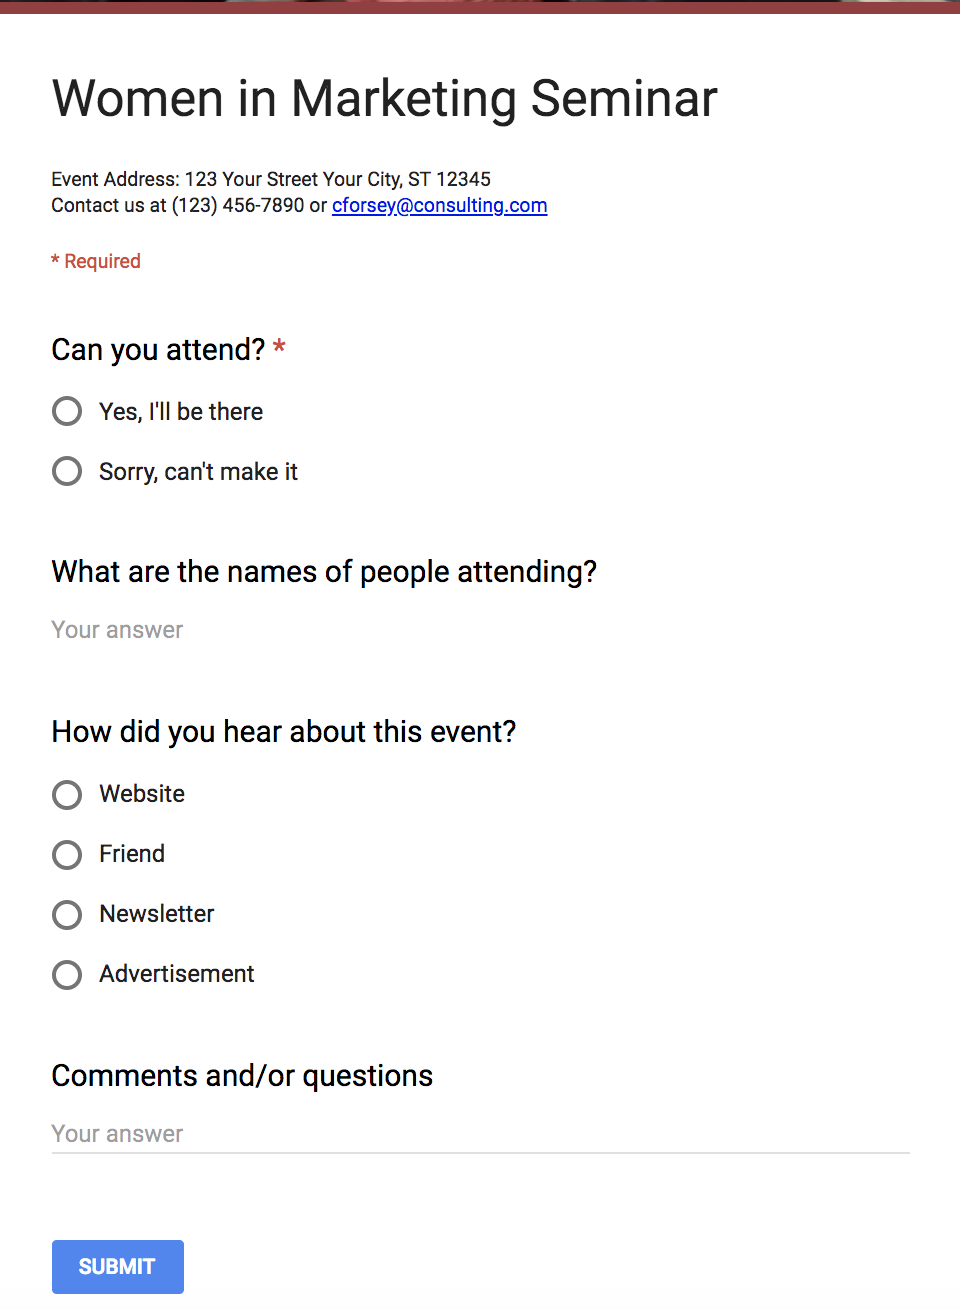
Task: Open the cforsey@consulting.com email link
Action: pos(439,205)
